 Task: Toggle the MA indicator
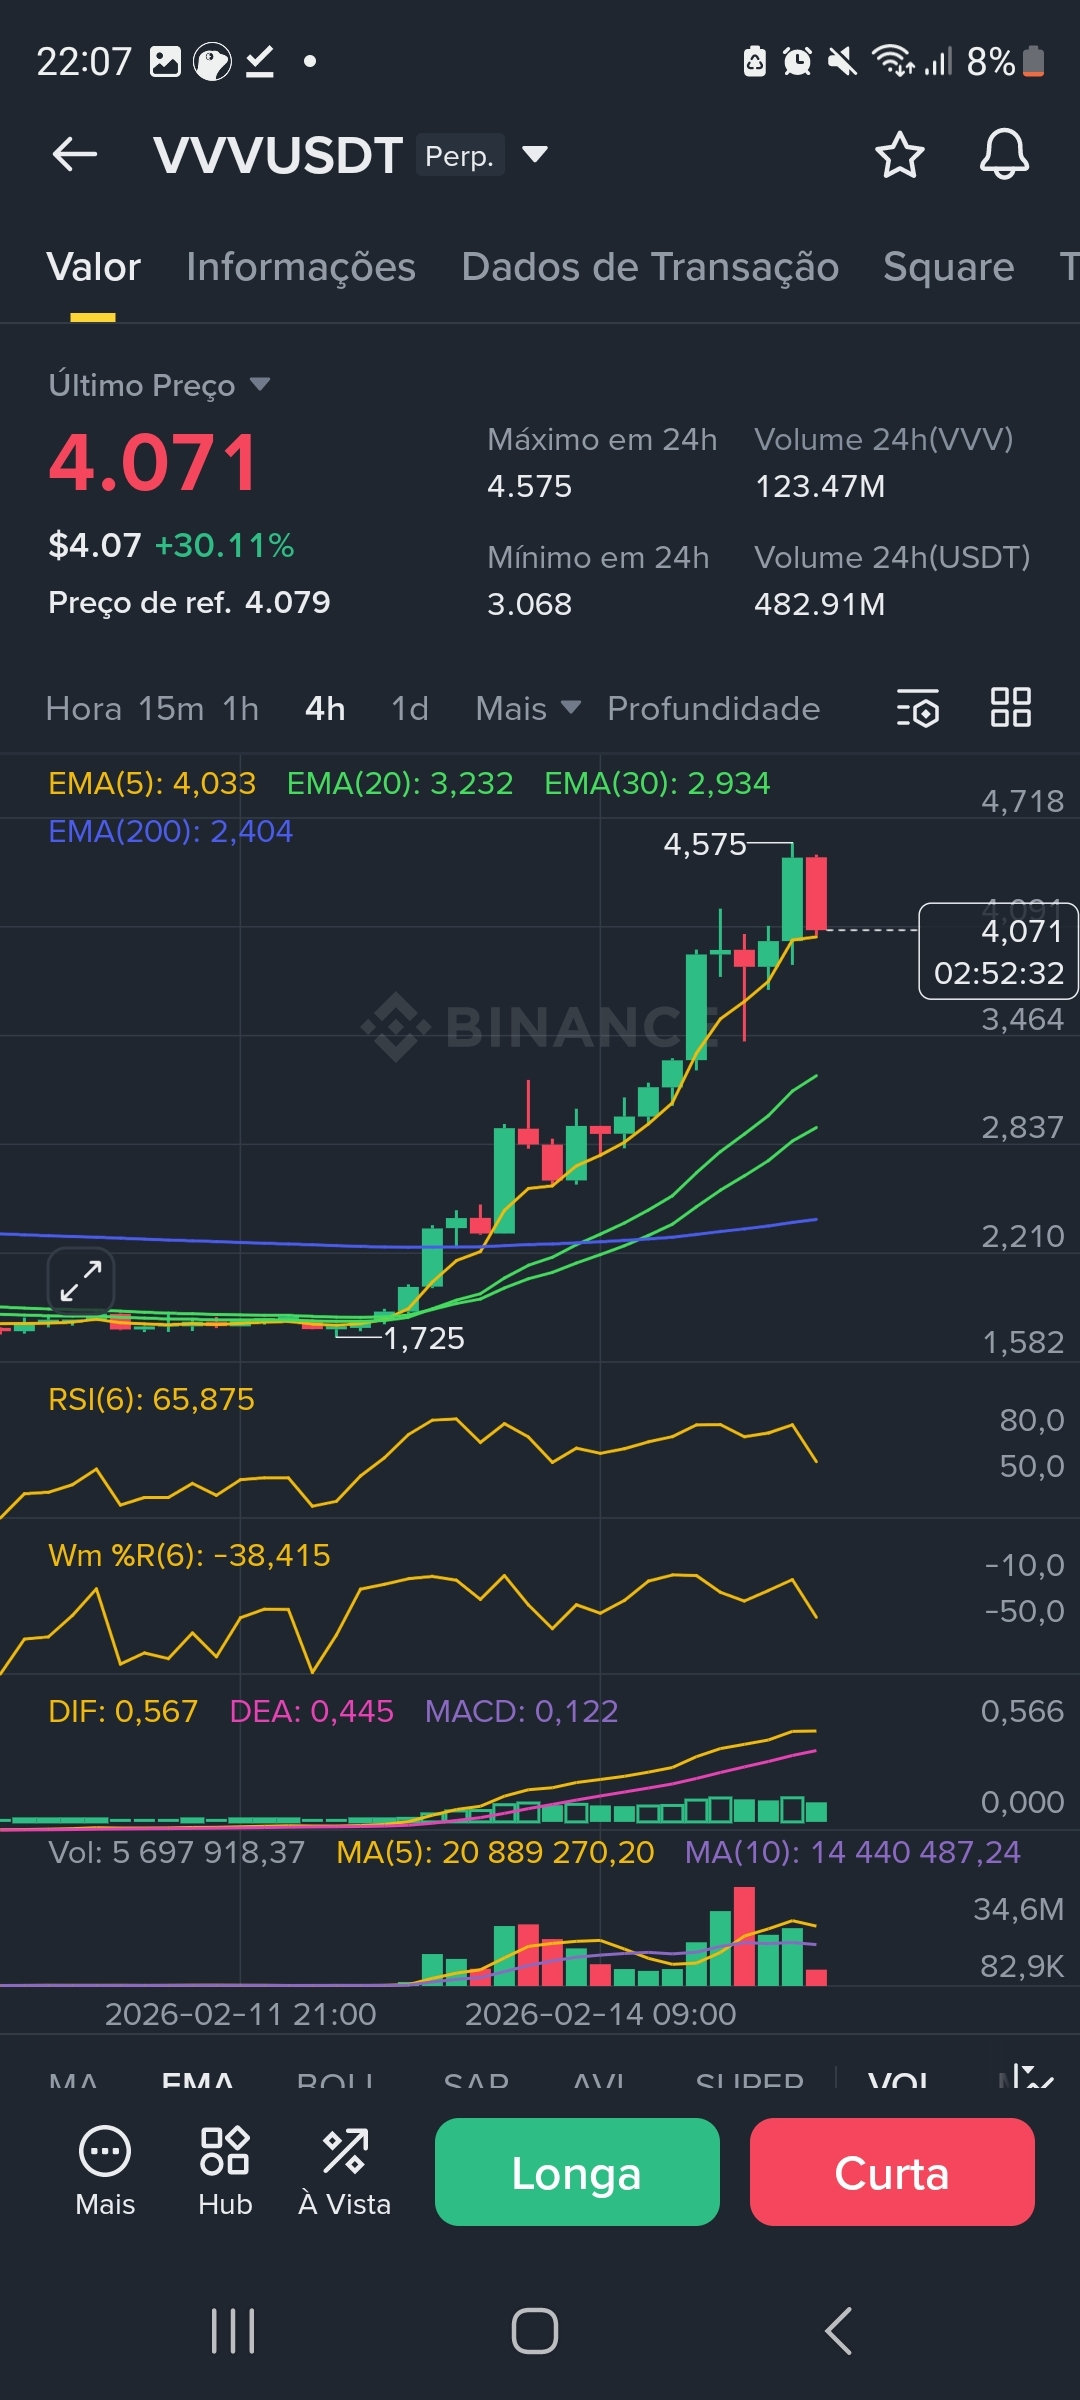click(x=73, y=2081)
